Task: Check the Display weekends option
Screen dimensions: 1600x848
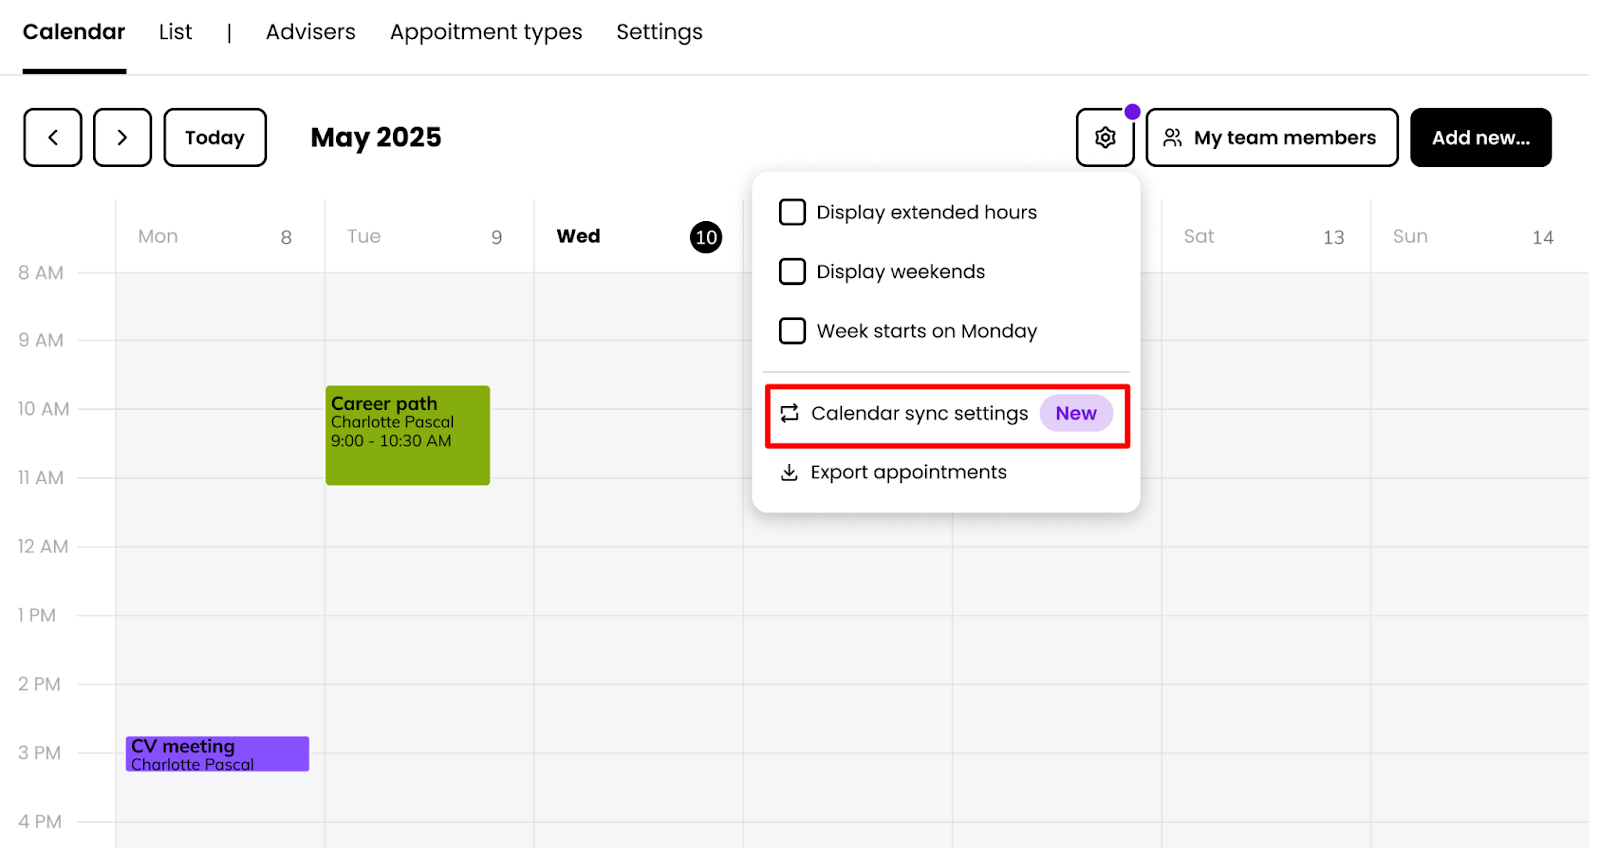Action: click(792, 272)
